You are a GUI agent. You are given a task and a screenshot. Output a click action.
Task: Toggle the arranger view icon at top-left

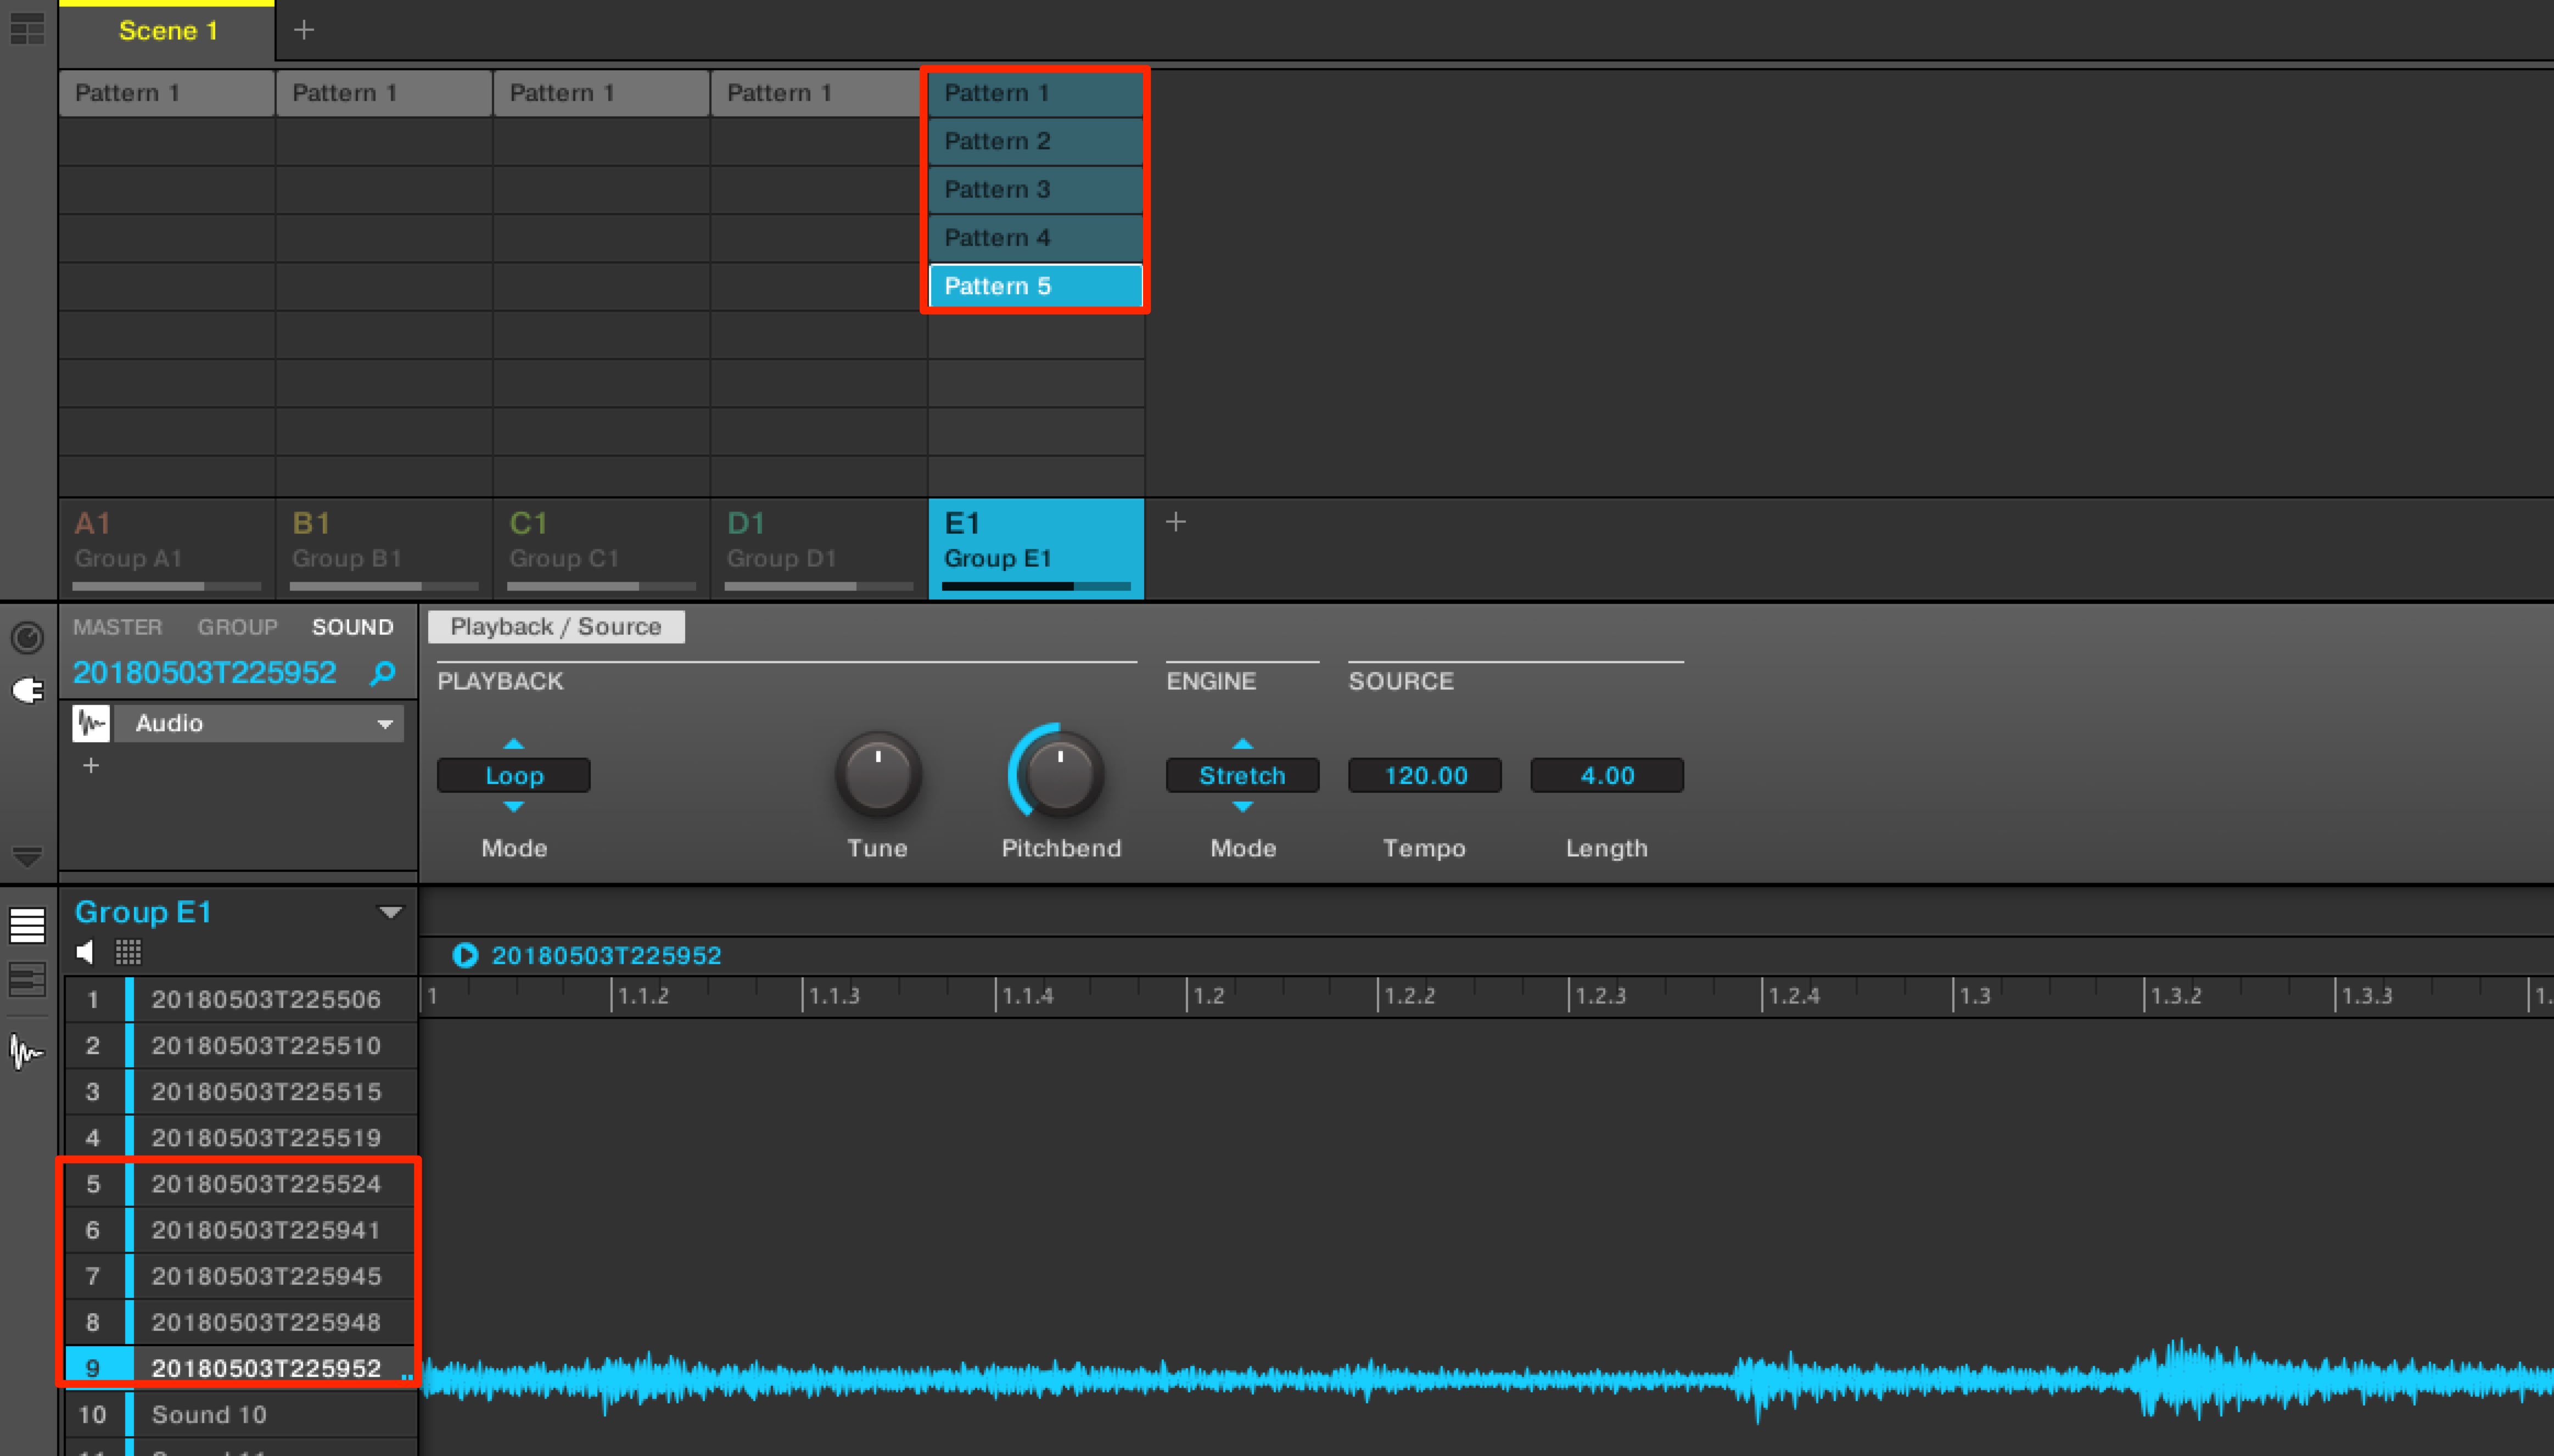pos(27,30)
